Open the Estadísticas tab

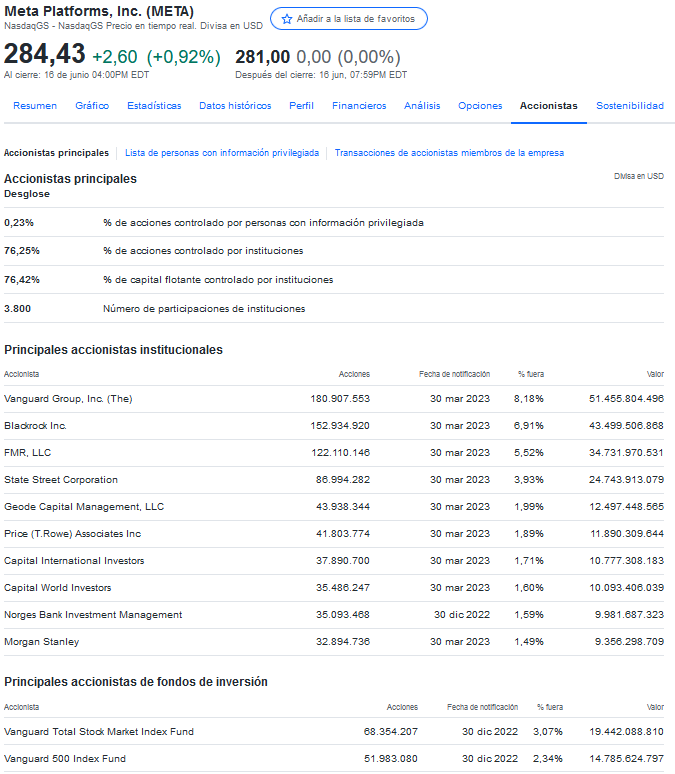[154, 106]
